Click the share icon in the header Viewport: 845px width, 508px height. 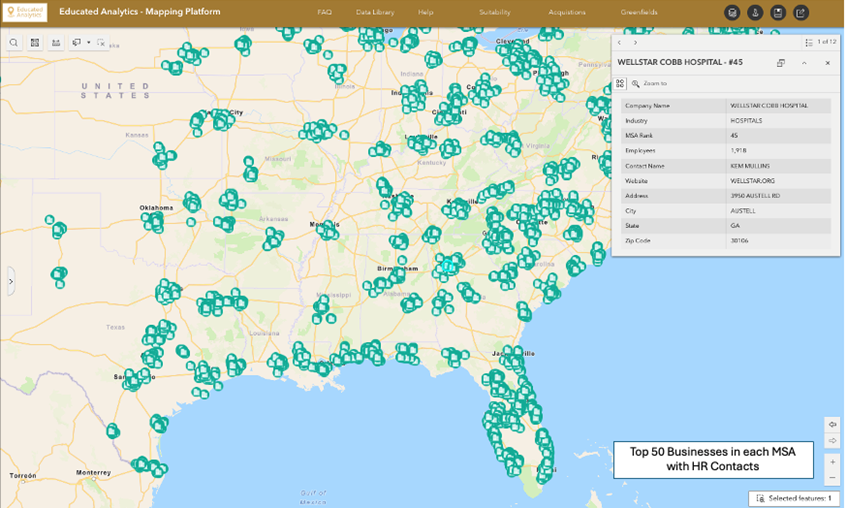802,13
